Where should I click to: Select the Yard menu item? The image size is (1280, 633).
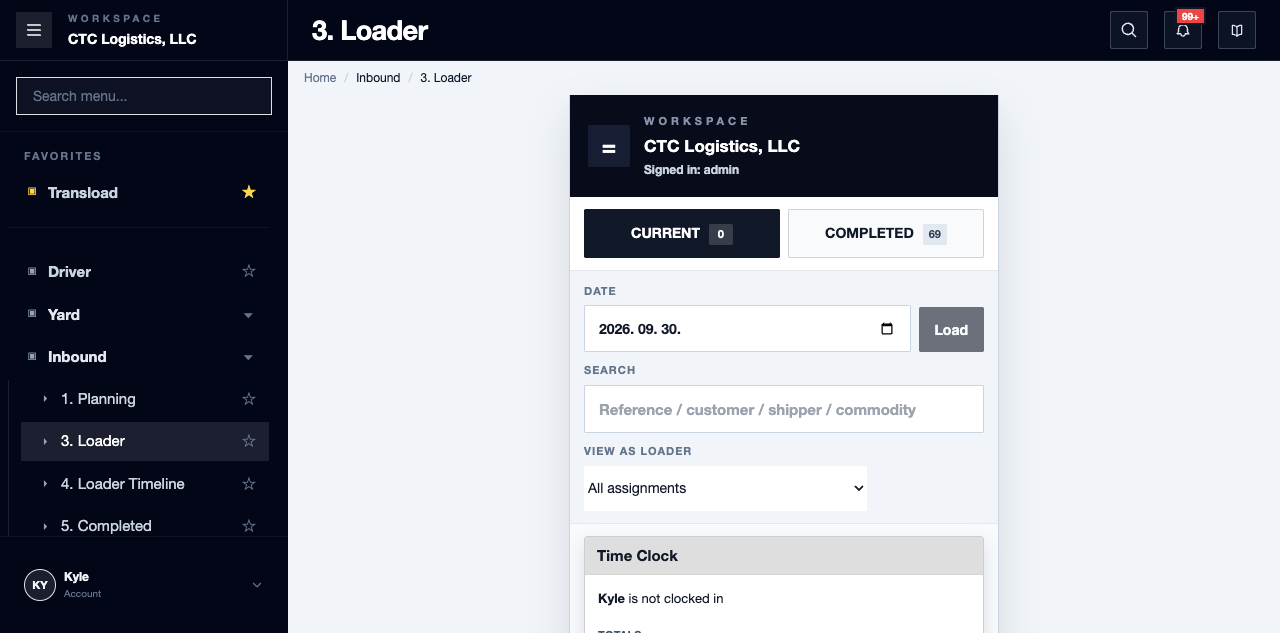[64, 314]
